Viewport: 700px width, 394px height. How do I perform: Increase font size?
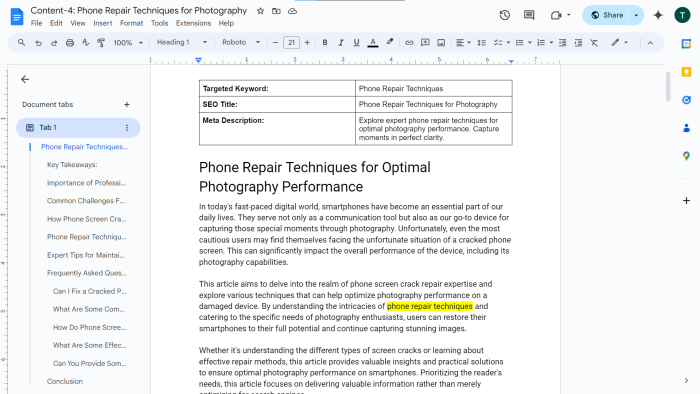click(x=307, y=42)
